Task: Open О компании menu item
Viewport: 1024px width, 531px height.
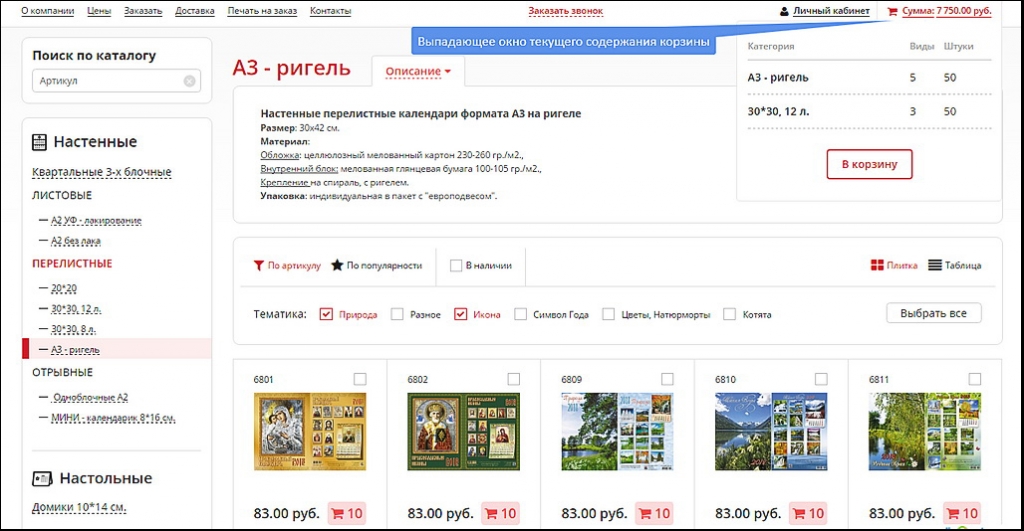Action: click(x=48, y=11)
